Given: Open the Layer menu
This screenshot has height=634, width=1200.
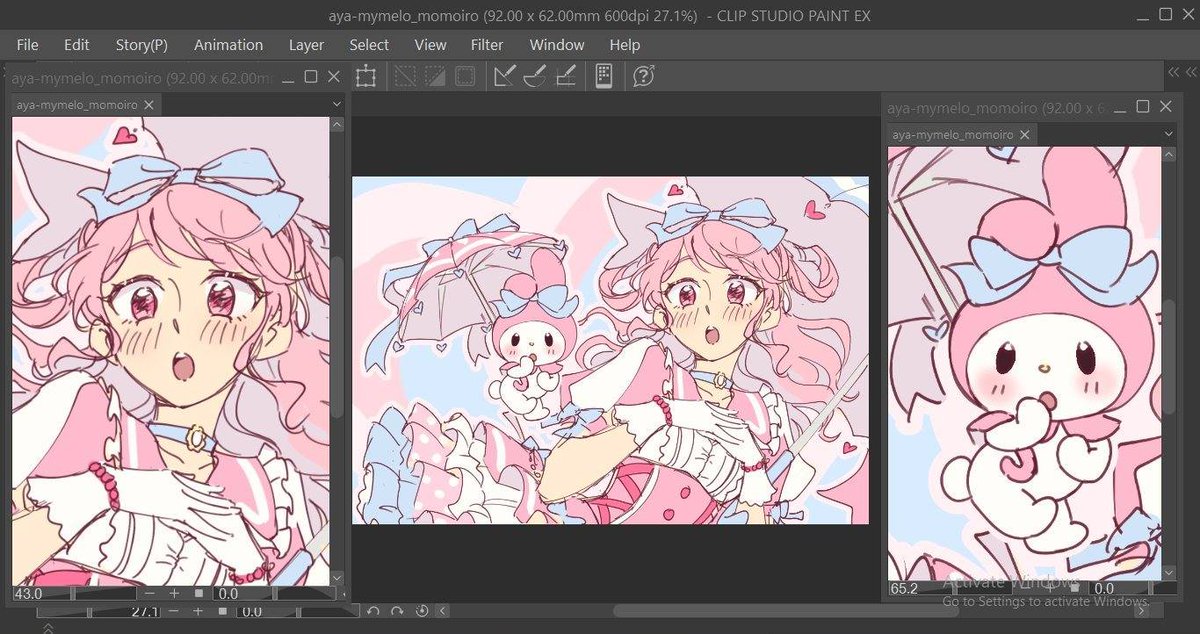Looking at the screenshot, I should point(306,45).
